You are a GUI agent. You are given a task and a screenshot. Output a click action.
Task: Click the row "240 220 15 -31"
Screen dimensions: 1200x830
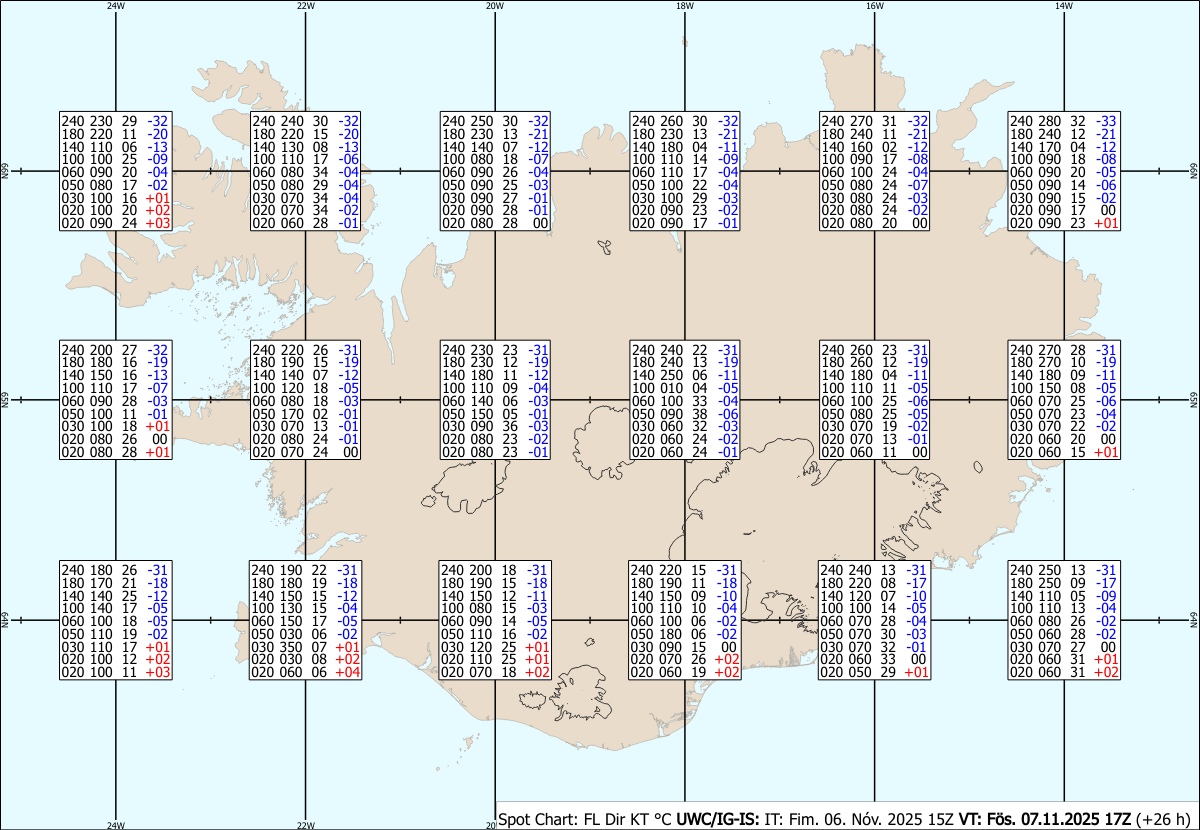pos(685,569)
